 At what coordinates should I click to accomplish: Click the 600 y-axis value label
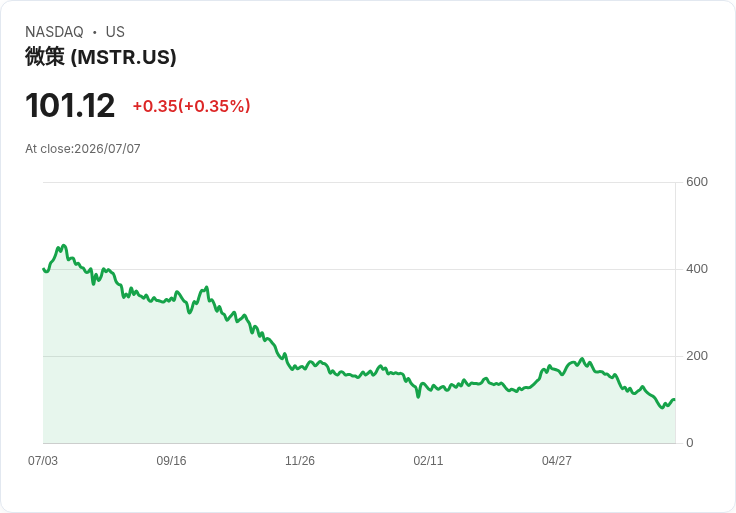pyautogui.click(x=697, y=182)
